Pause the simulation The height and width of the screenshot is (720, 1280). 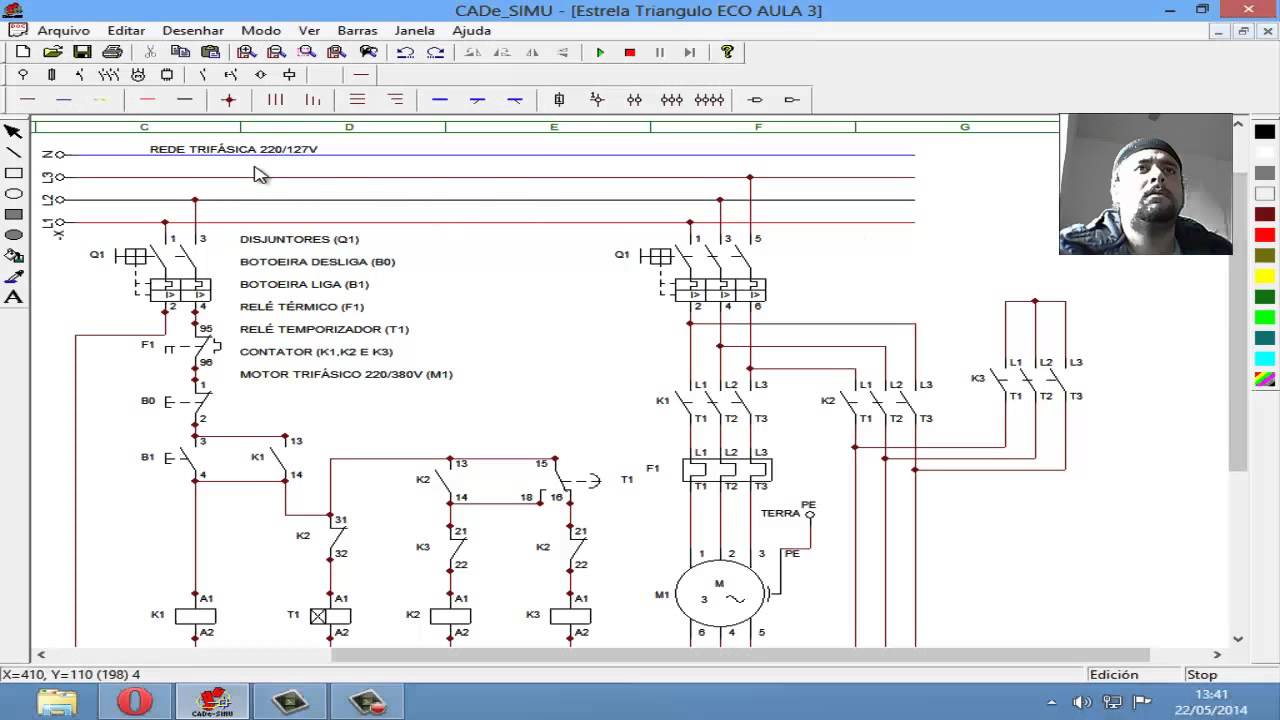click(x=660, y=52)
